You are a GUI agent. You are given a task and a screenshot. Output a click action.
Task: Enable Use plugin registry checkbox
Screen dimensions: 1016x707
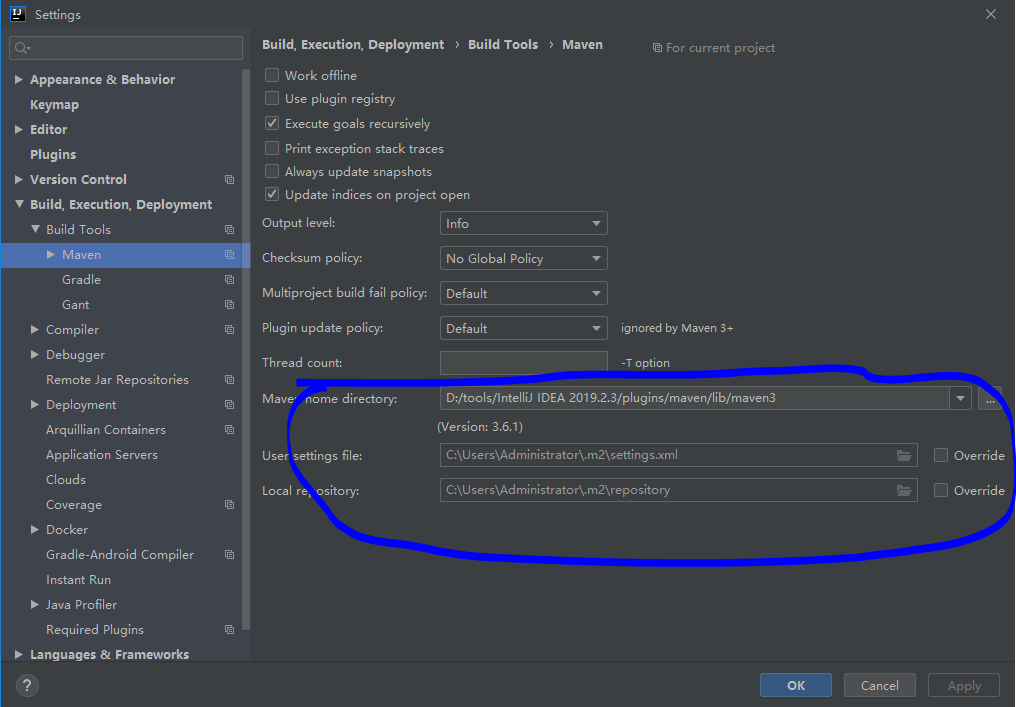coord(272,99)
